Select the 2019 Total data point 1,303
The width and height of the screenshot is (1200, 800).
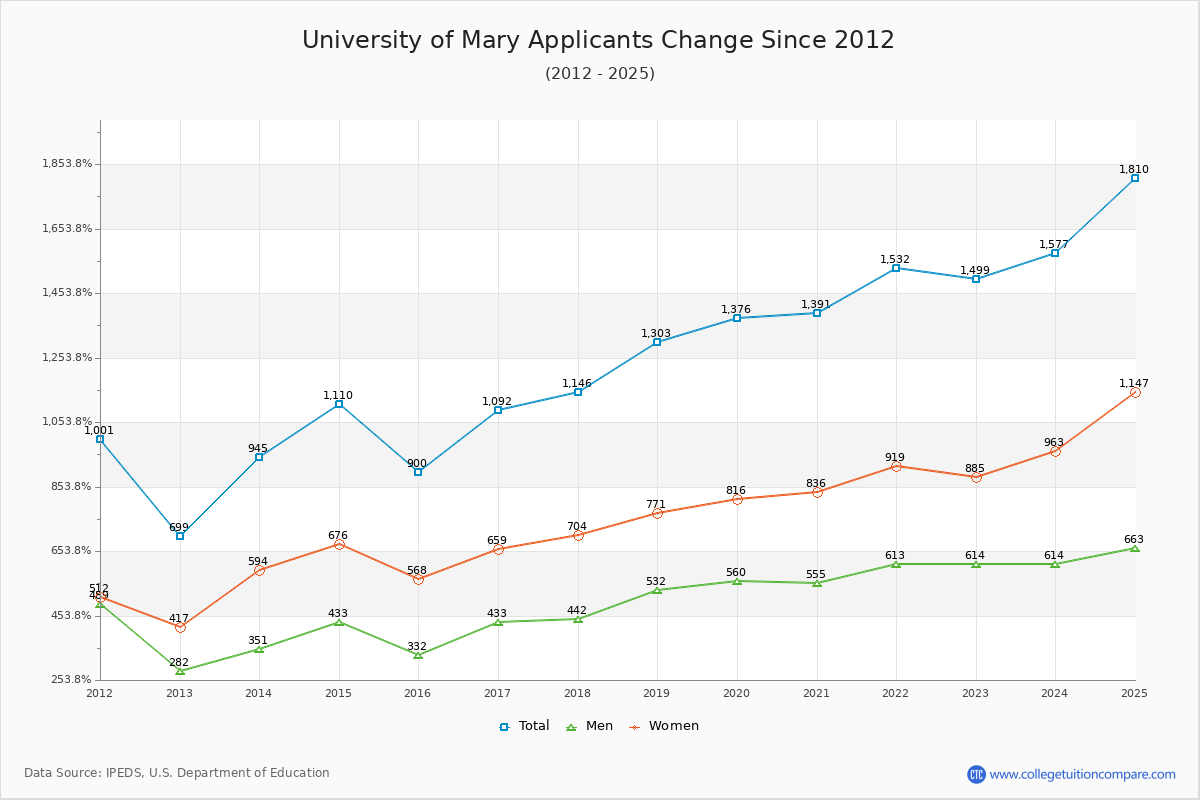click(x=657, y=342)
